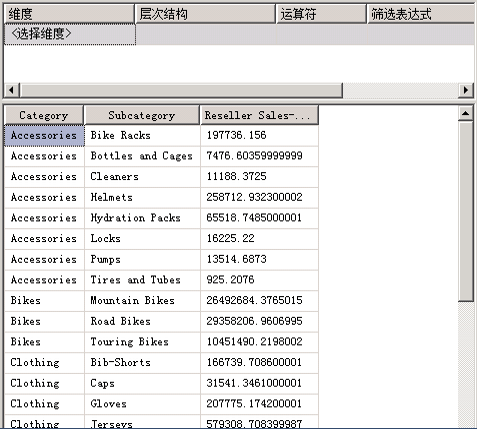This screenshot has height=429, width=477.
Task: Select Bikes cell in Road Bikes row
Action: (x=44, y=322)
